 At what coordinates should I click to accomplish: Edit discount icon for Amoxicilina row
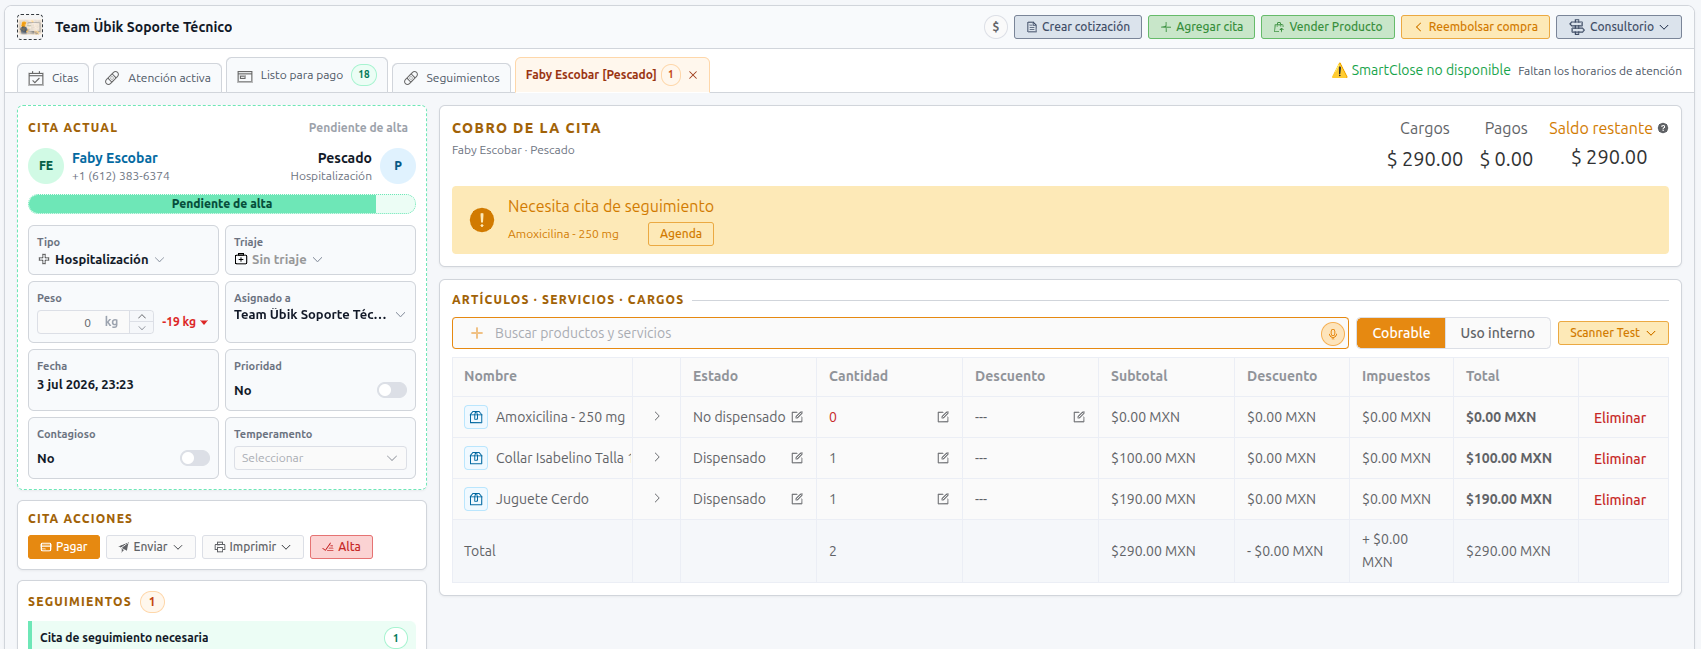tap(1079, 417)
